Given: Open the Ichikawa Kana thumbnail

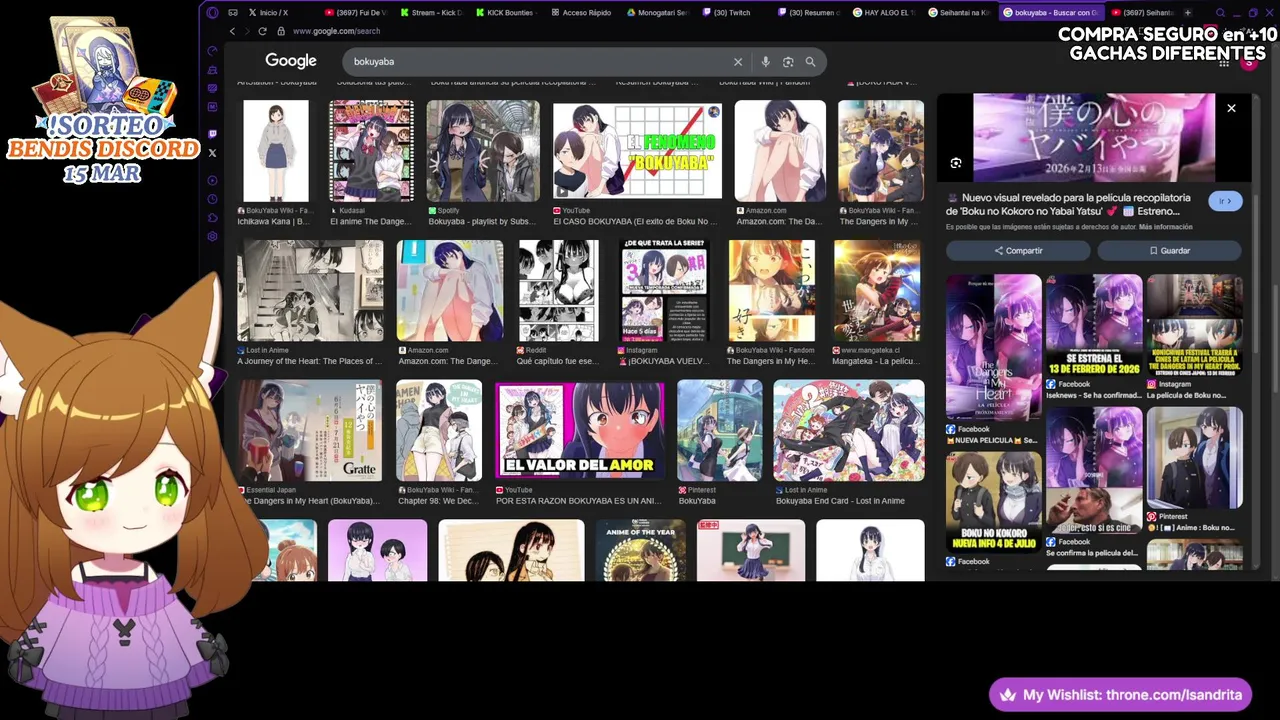Looking at the screenshot, I should pyautogui.click(x=276, y=151).
